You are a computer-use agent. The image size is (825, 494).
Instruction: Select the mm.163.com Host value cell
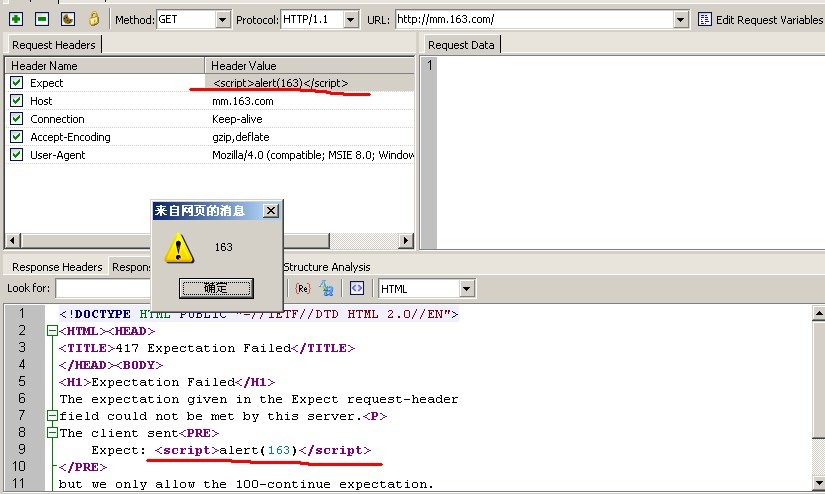click(x=309, y=100)
